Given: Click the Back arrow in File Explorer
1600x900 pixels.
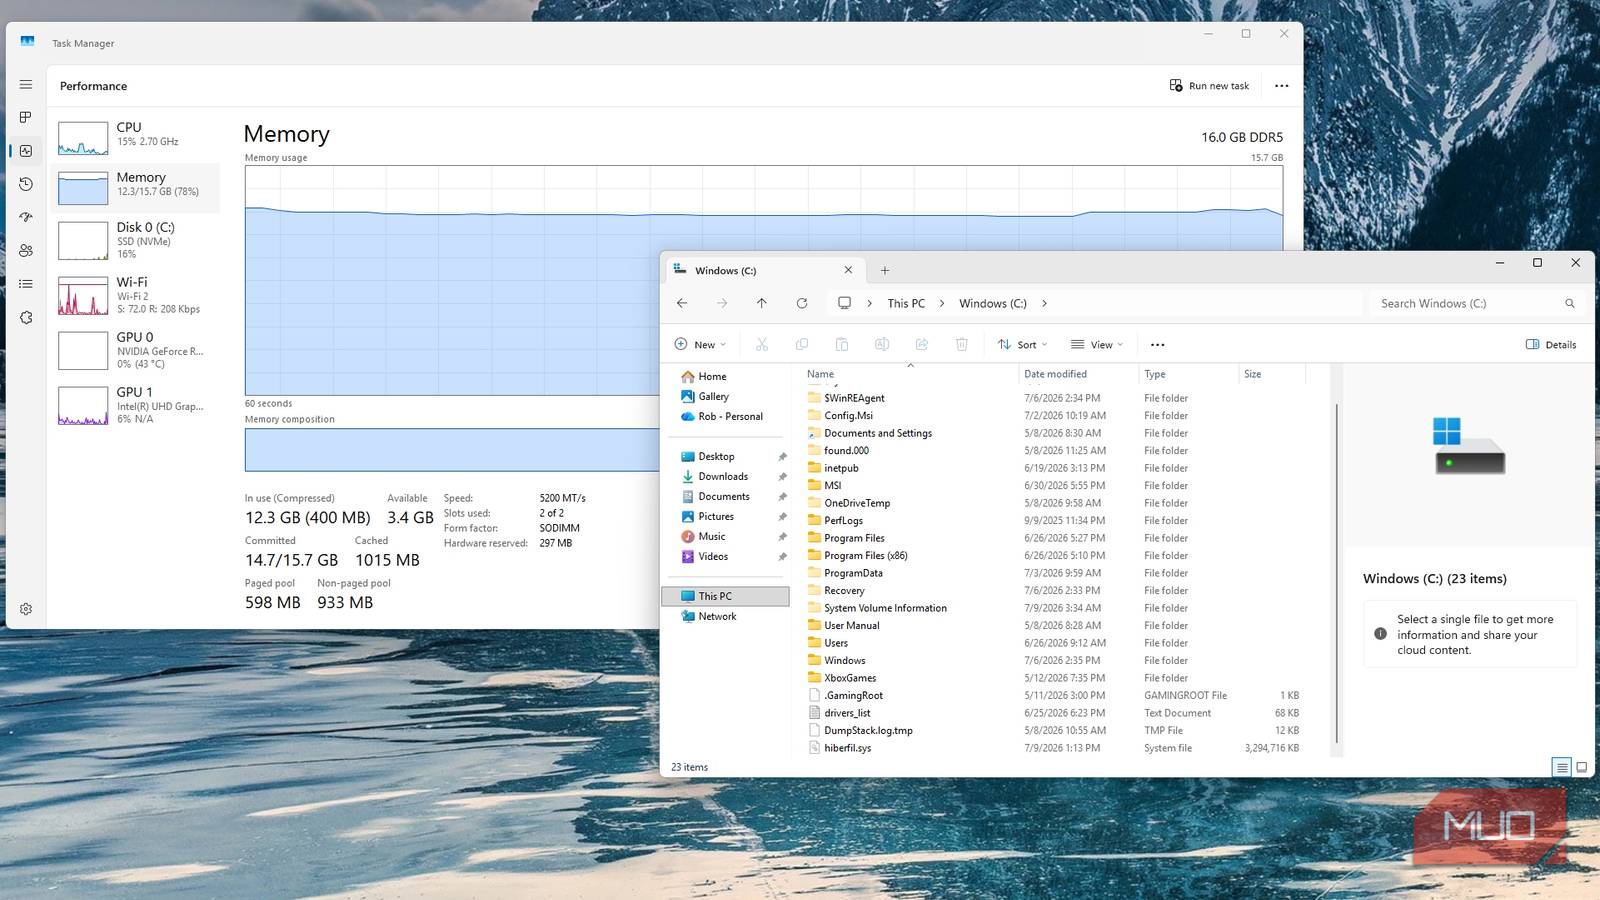Looking at the screenshot, I should tap(682, 303).
